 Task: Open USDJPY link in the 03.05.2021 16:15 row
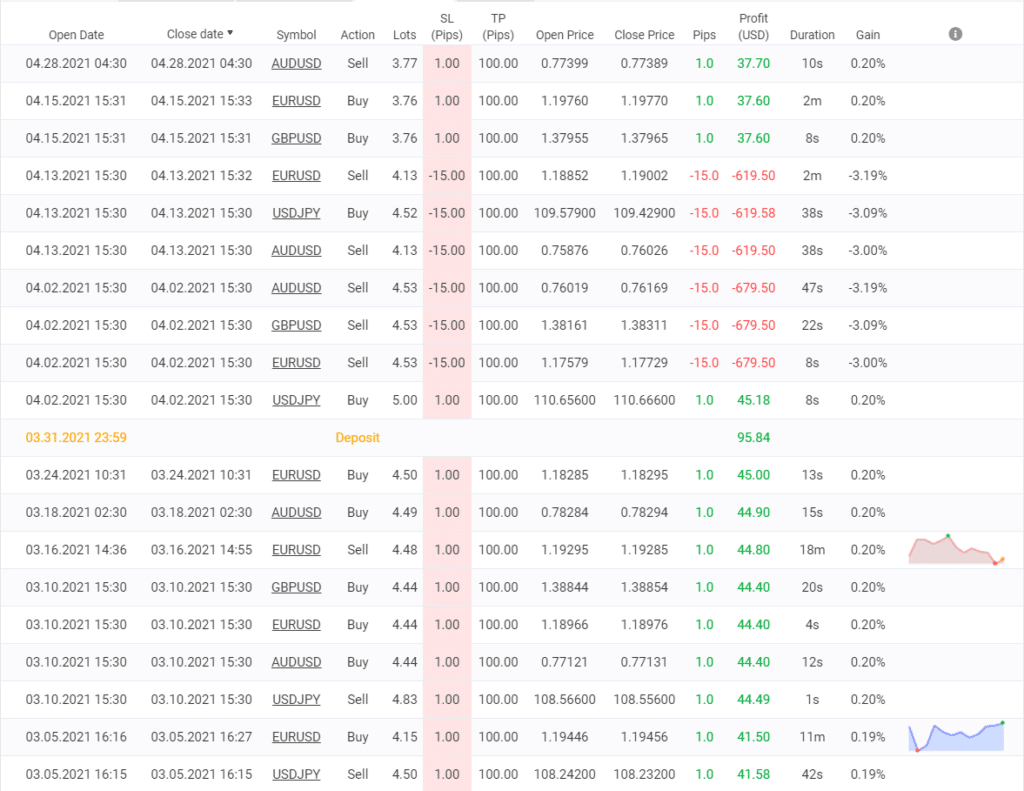pyautogui.click(x=296, y=774)
